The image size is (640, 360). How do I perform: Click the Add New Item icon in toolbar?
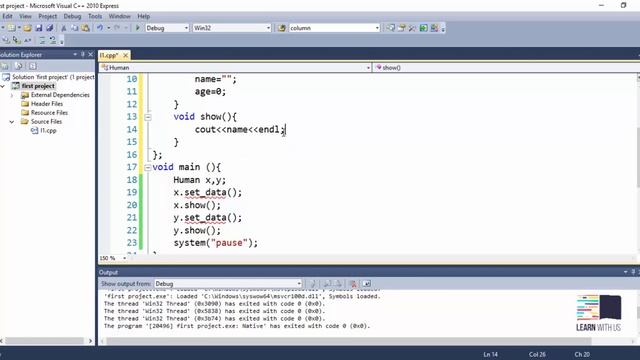click(11, 28)
